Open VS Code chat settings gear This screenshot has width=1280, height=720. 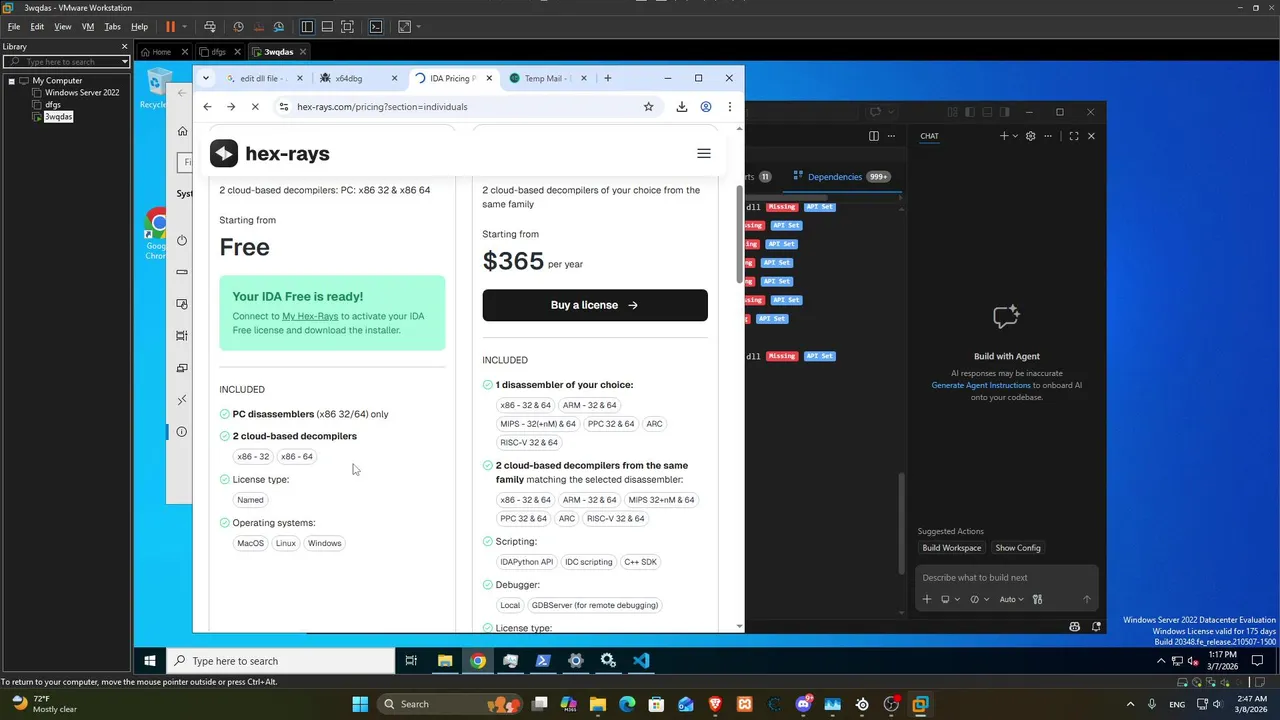pos(1031,136)
